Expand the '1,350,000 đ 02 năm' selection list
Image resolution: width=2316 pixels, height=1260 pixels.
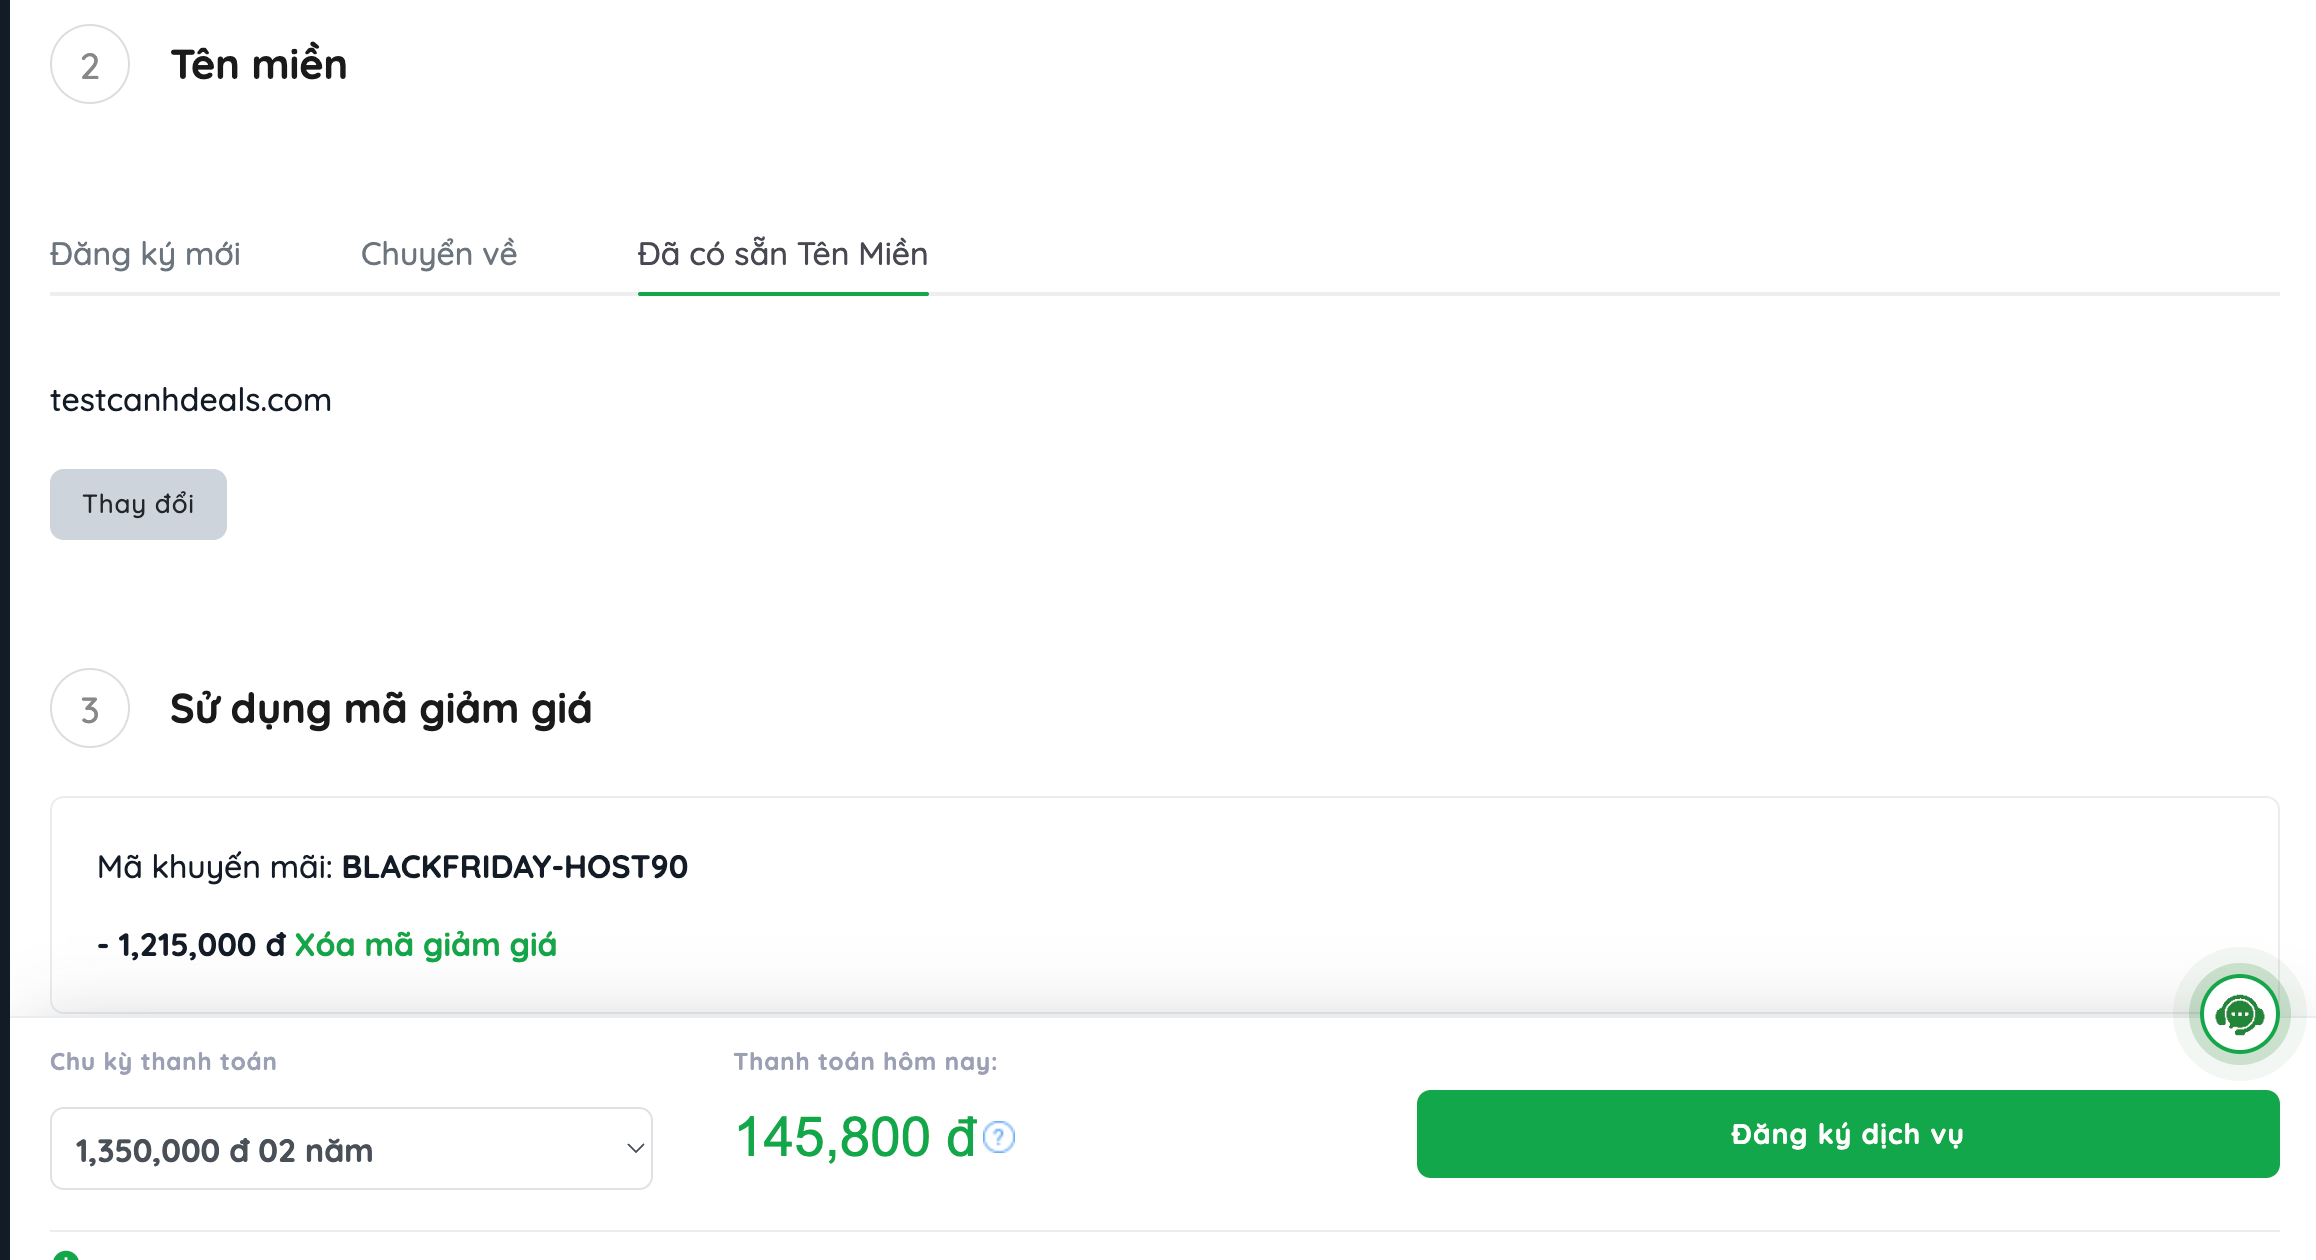click(x=350, y=1148)
